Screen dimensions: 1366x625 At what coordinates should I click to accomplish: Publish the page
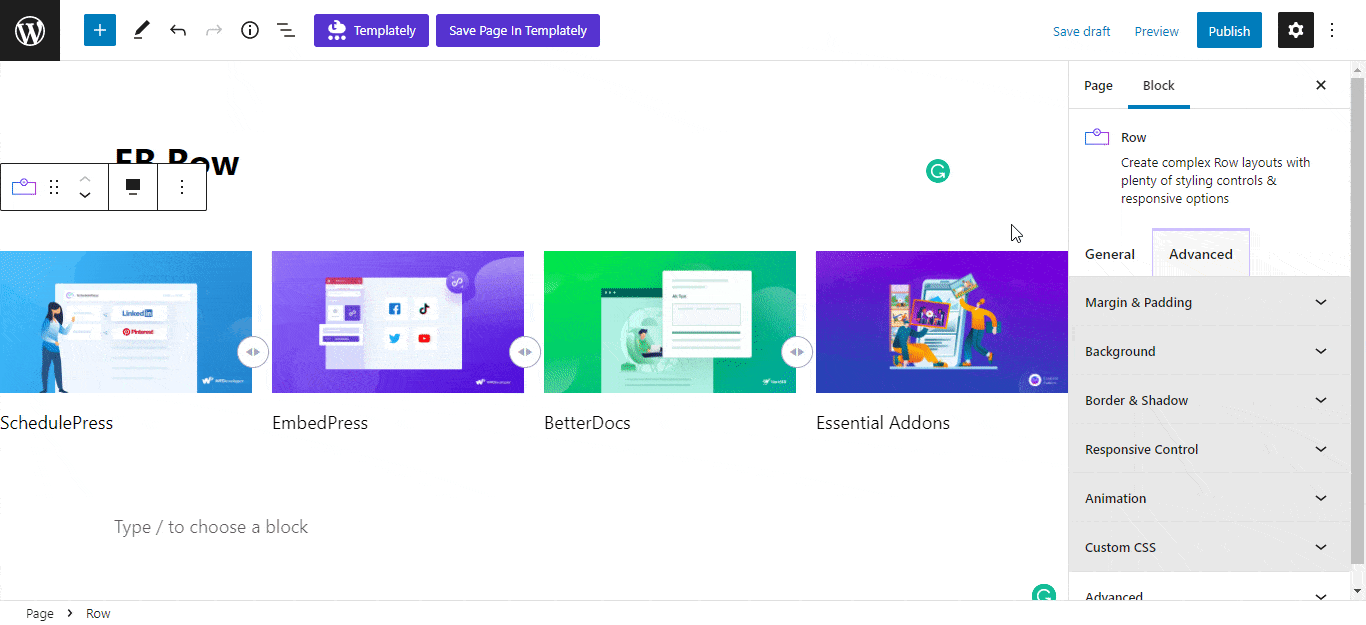click(x=1229, y=30)
